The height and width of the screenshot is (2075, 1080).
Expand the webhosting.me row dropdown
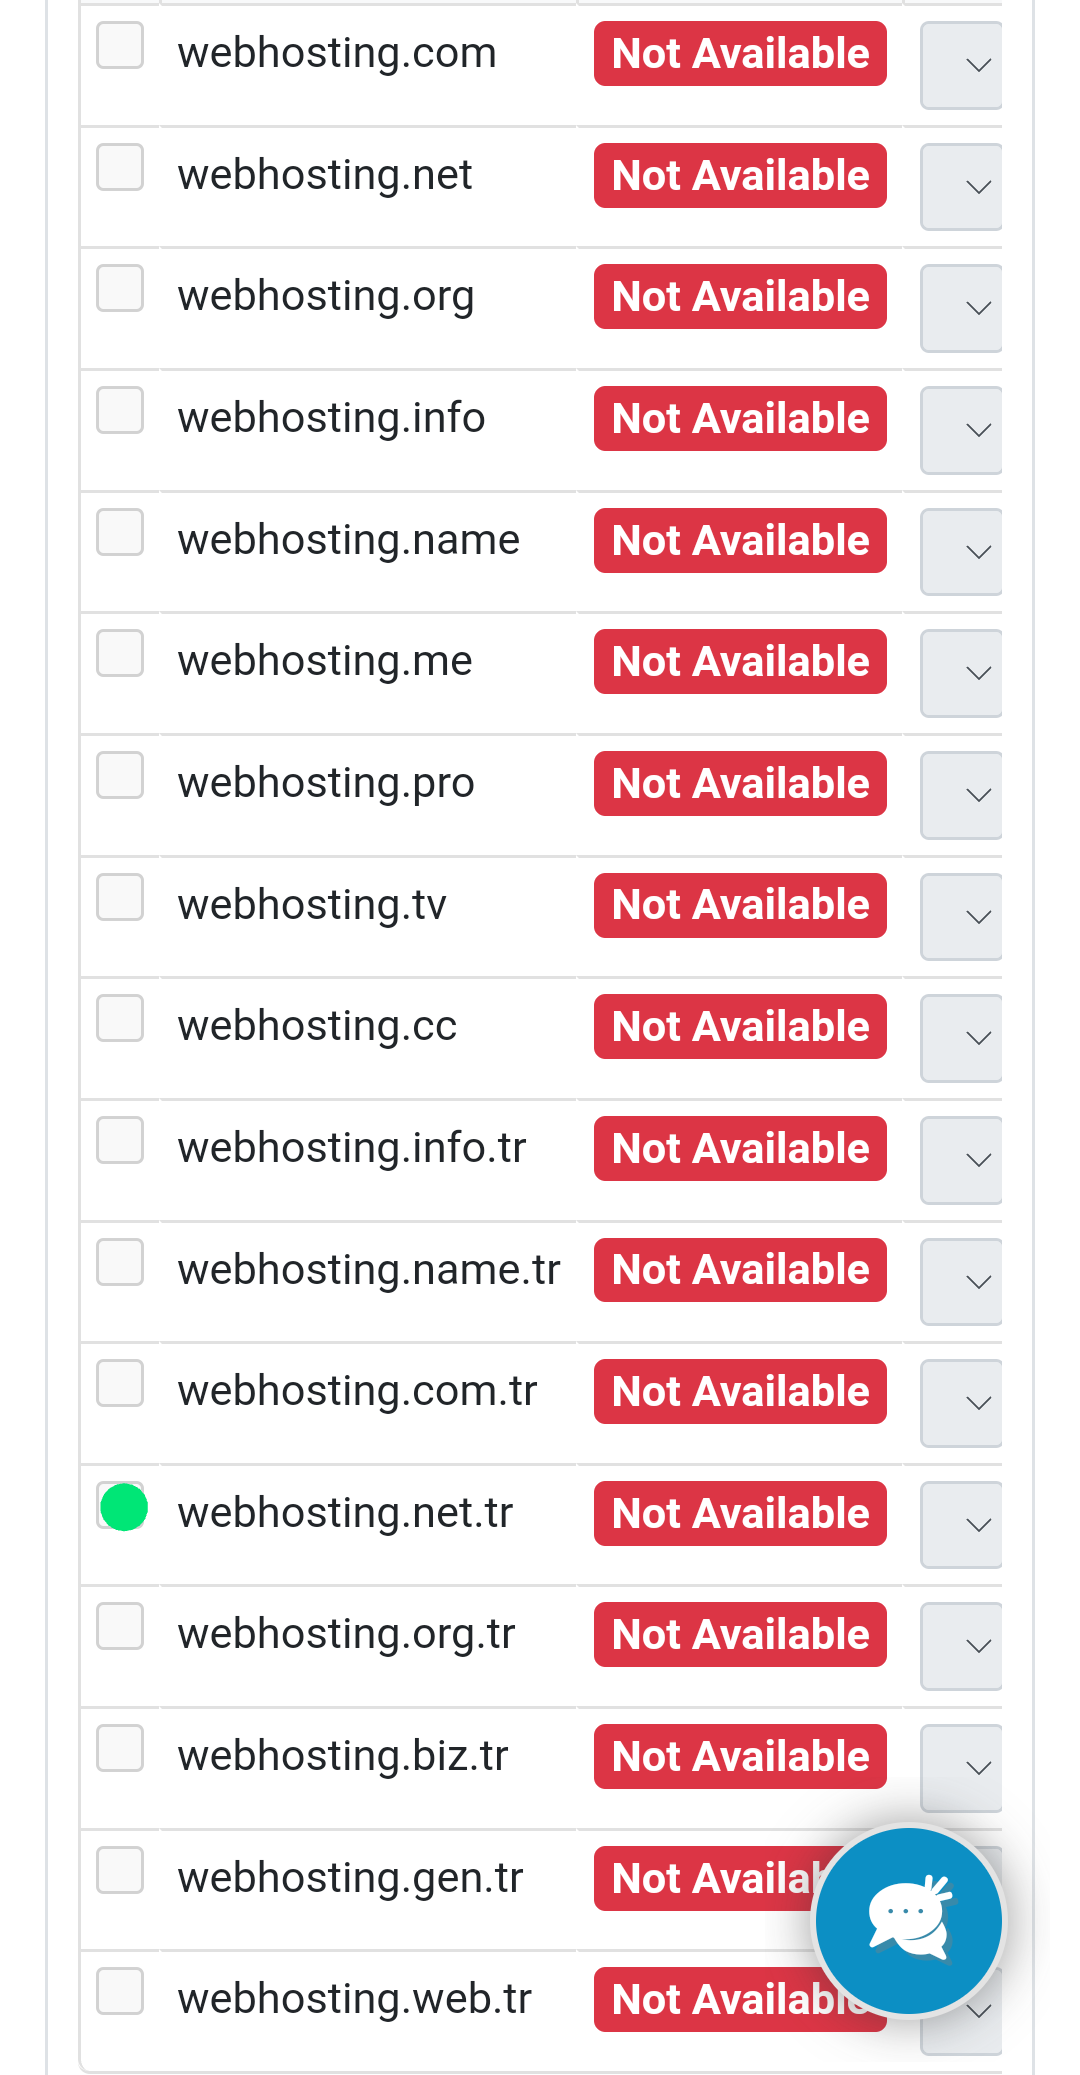pos(961,673)
